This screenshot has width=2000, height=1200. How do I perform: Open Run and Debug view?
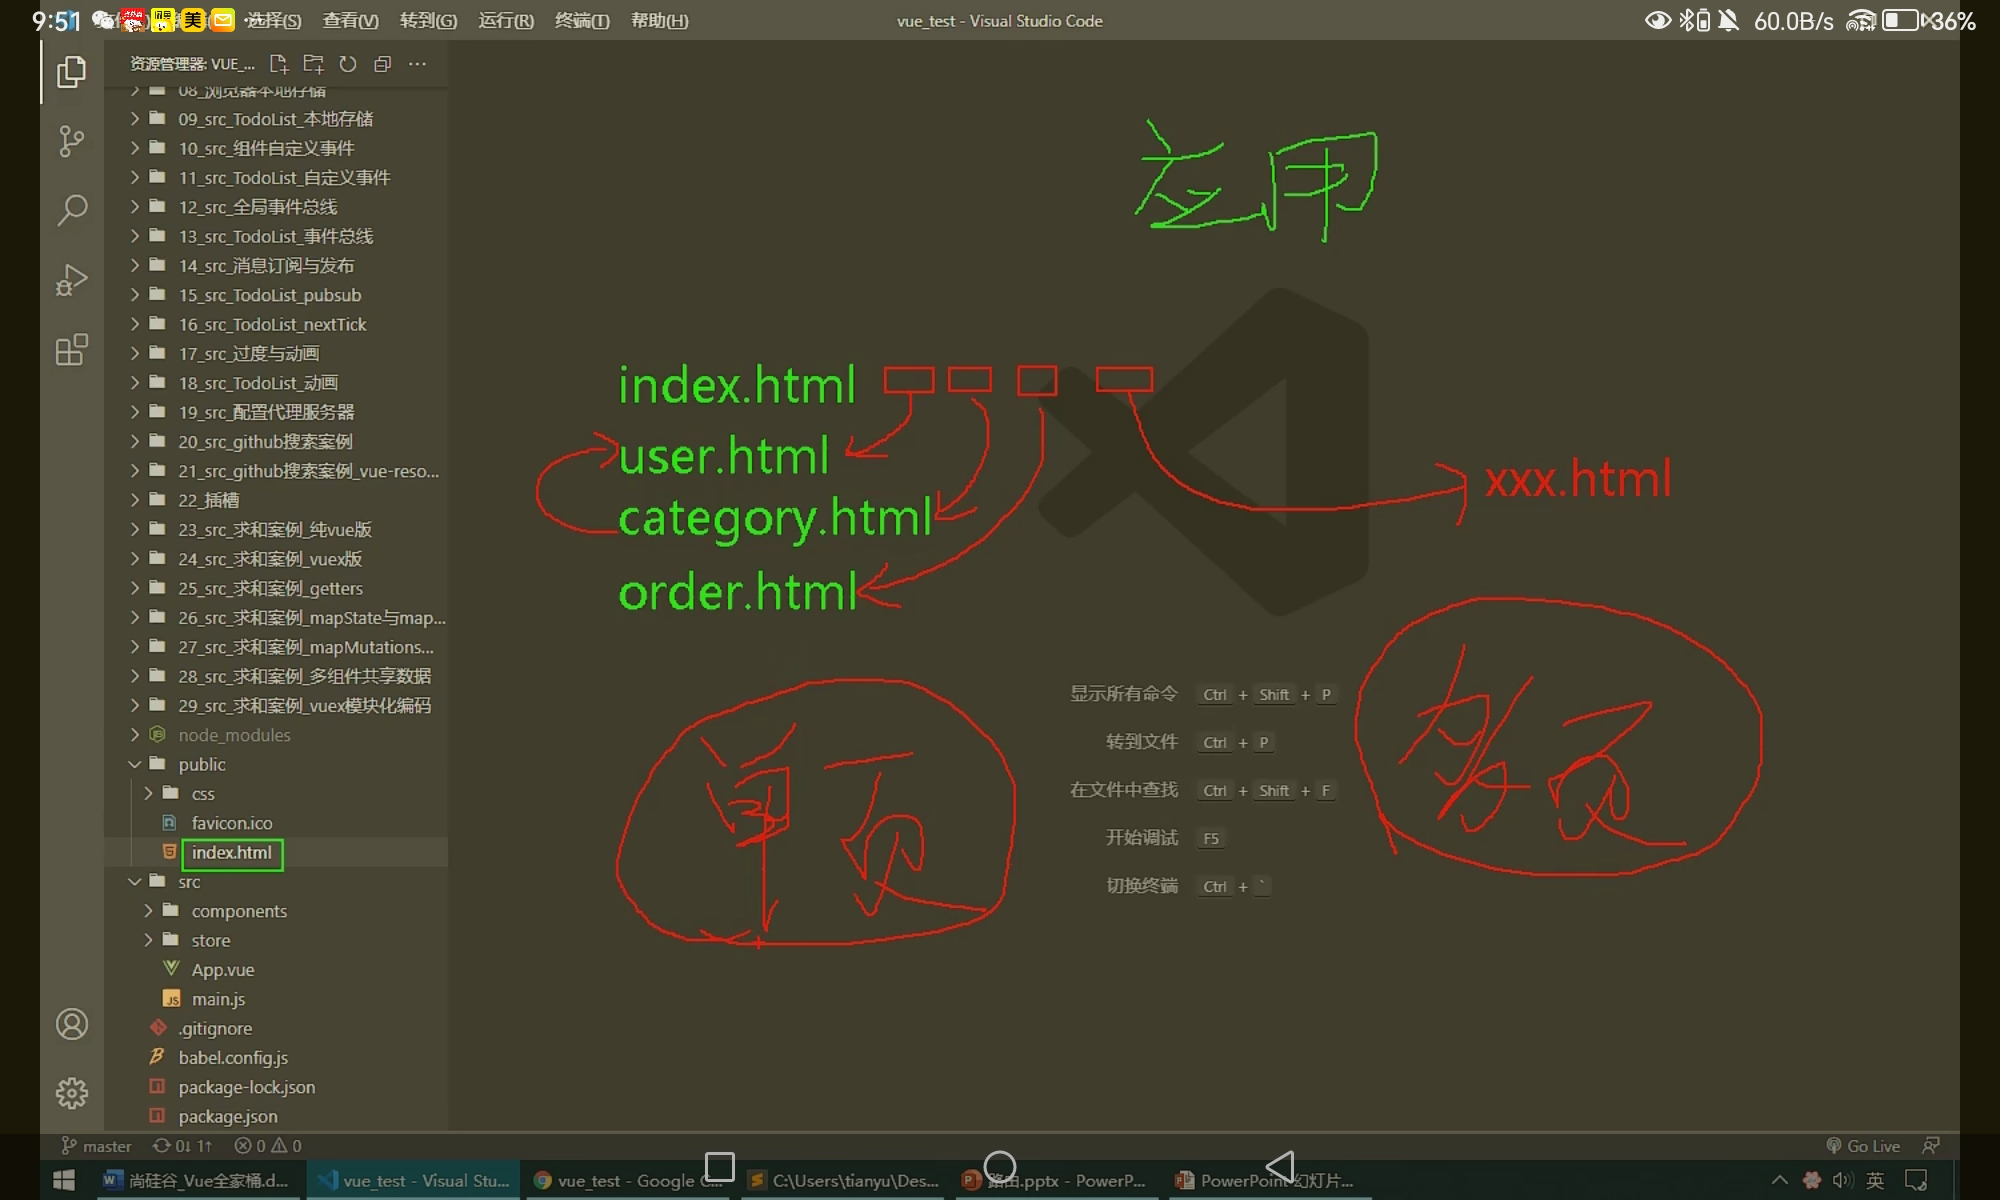pos(71,280)
